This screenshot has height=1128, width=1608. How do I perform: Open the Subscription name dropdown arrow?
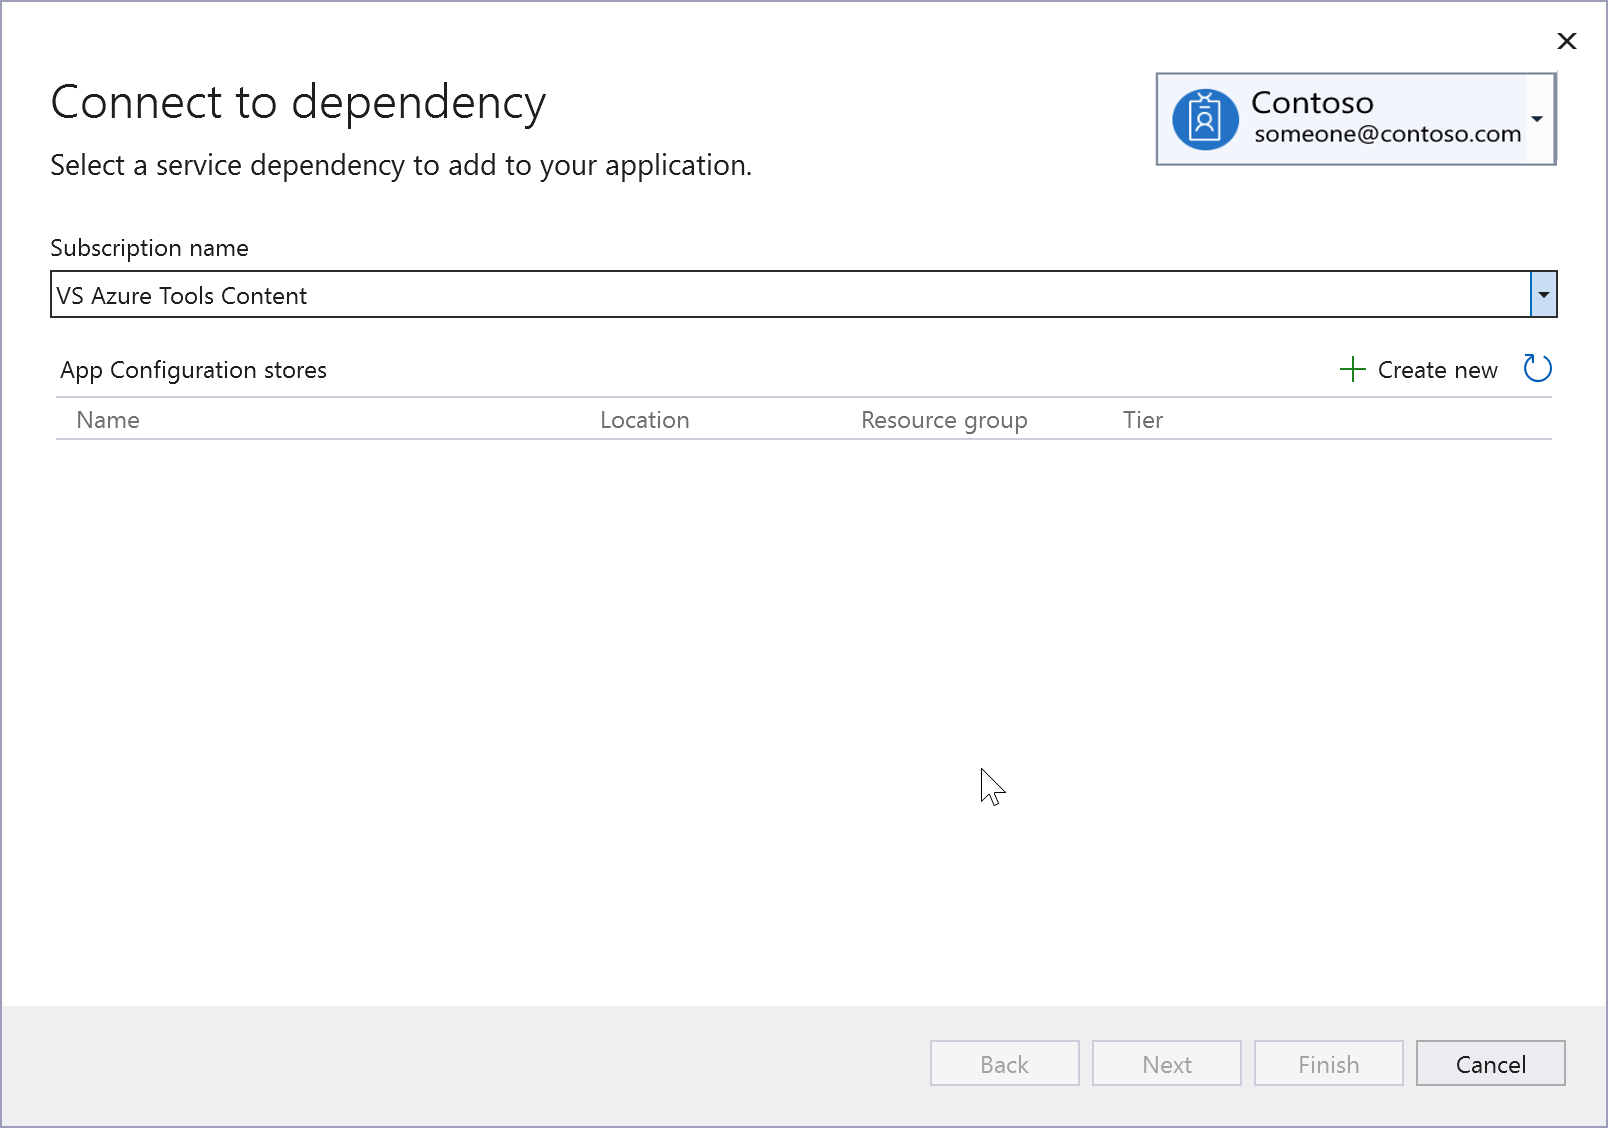pyautogui.click(x=1544, y=295)
